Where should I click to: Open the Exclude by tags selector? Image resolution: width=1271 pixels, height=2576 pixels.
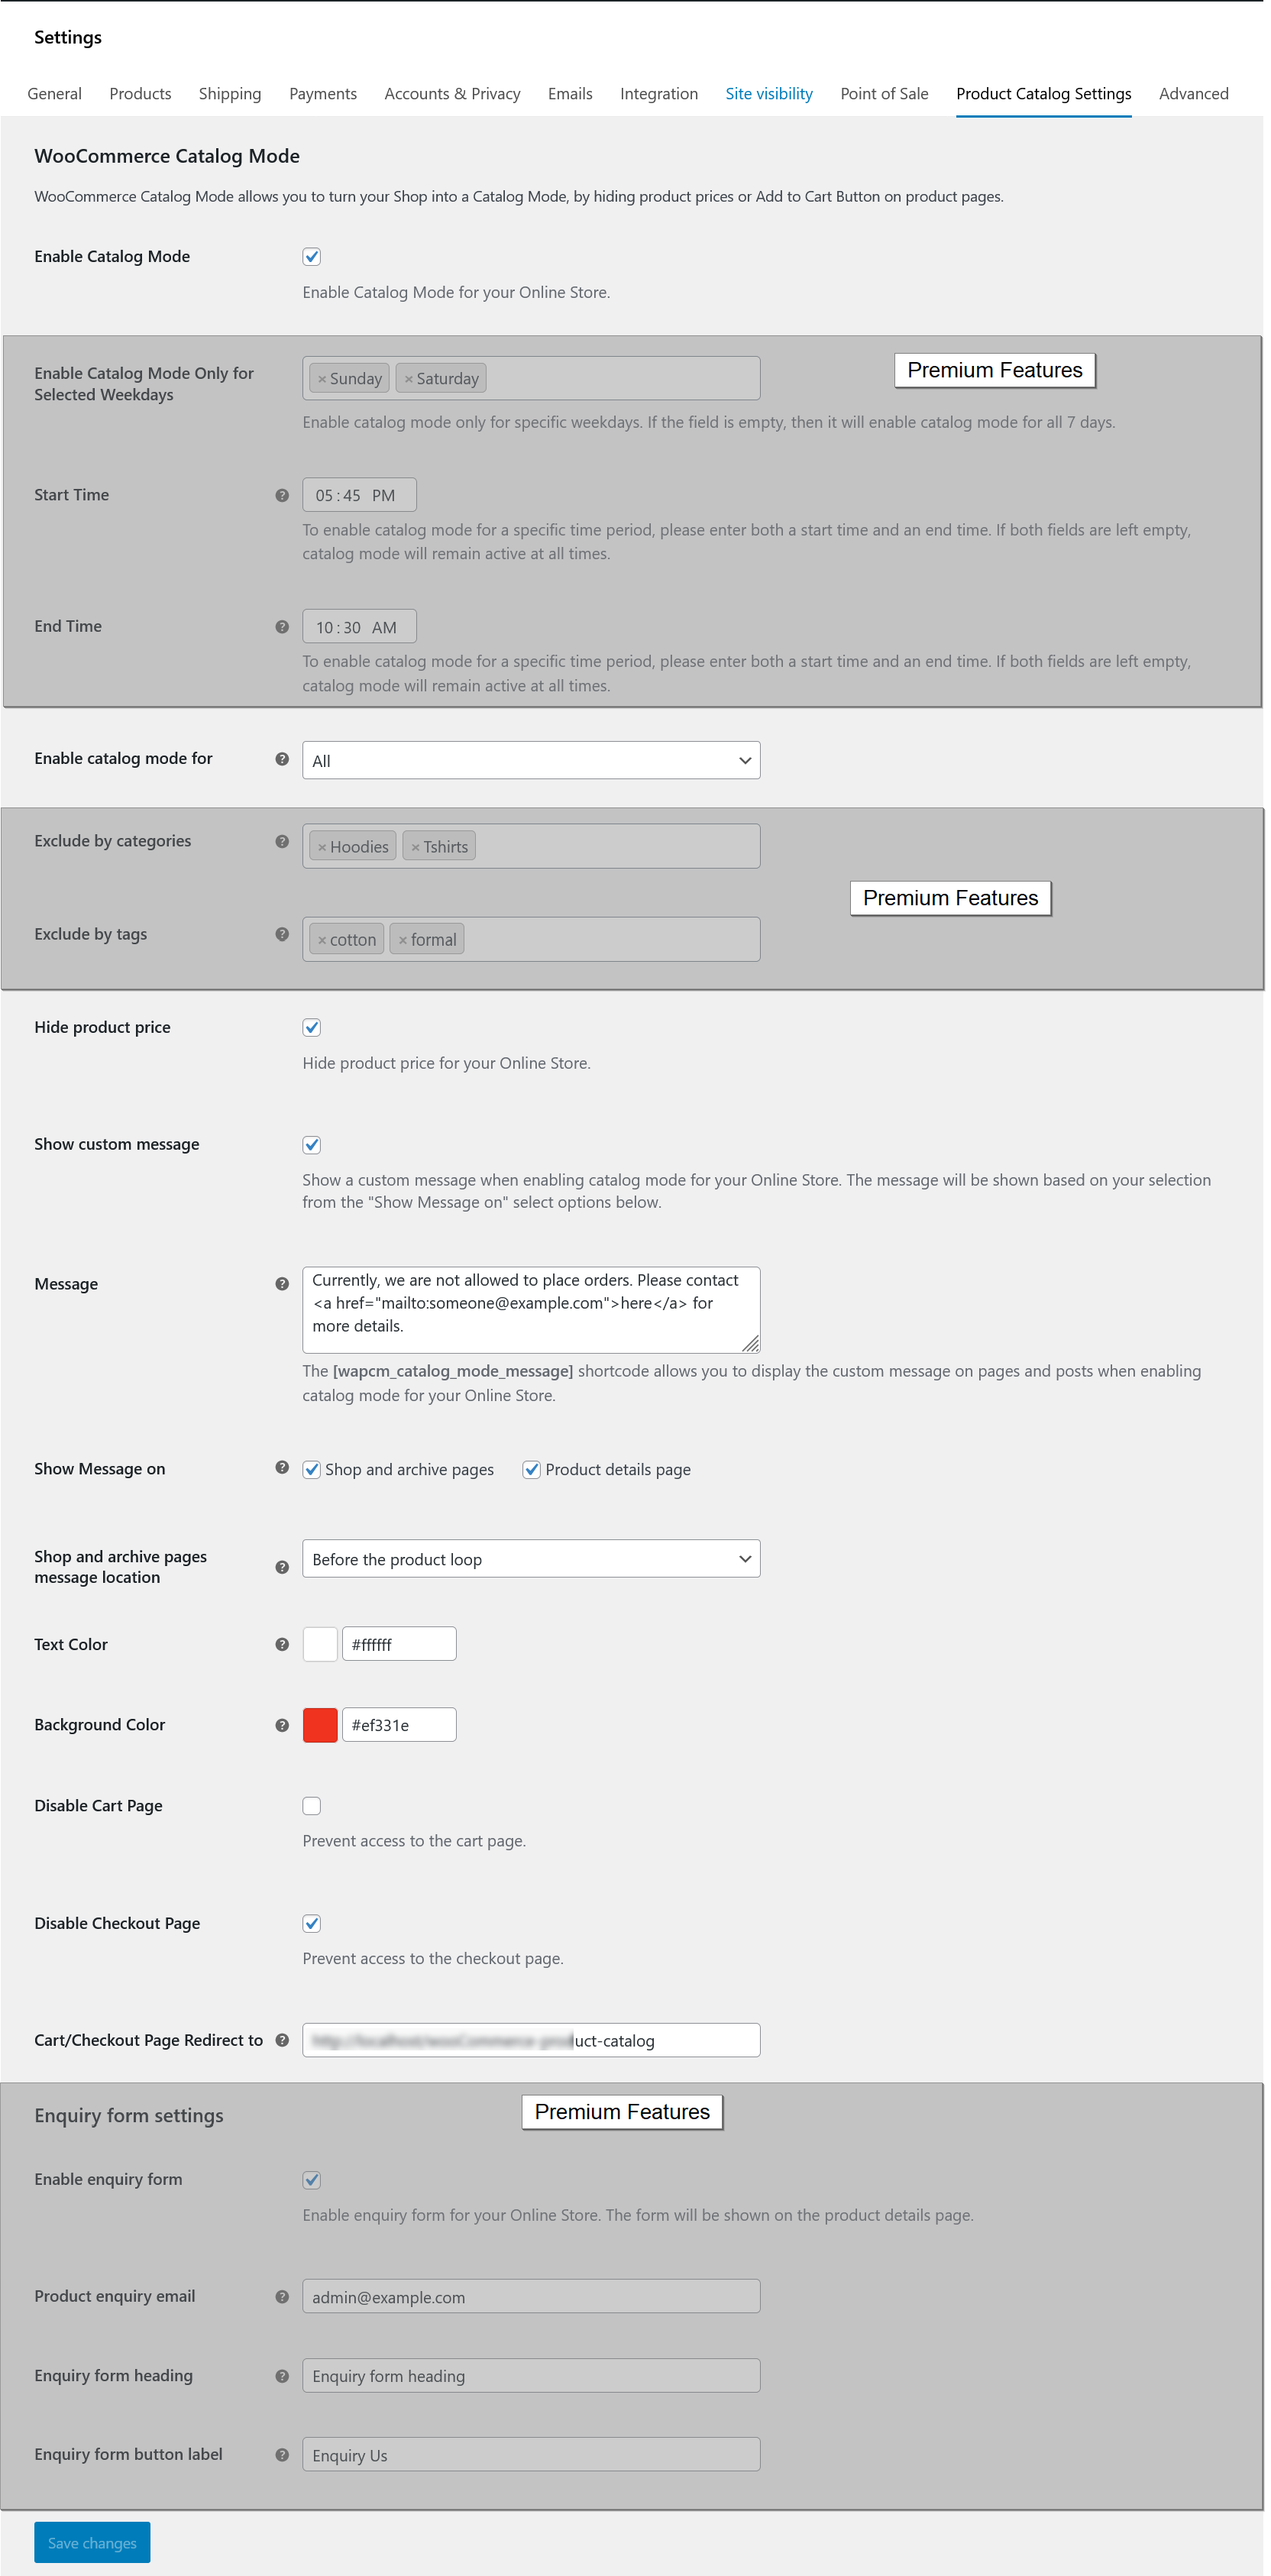[610, 940]
